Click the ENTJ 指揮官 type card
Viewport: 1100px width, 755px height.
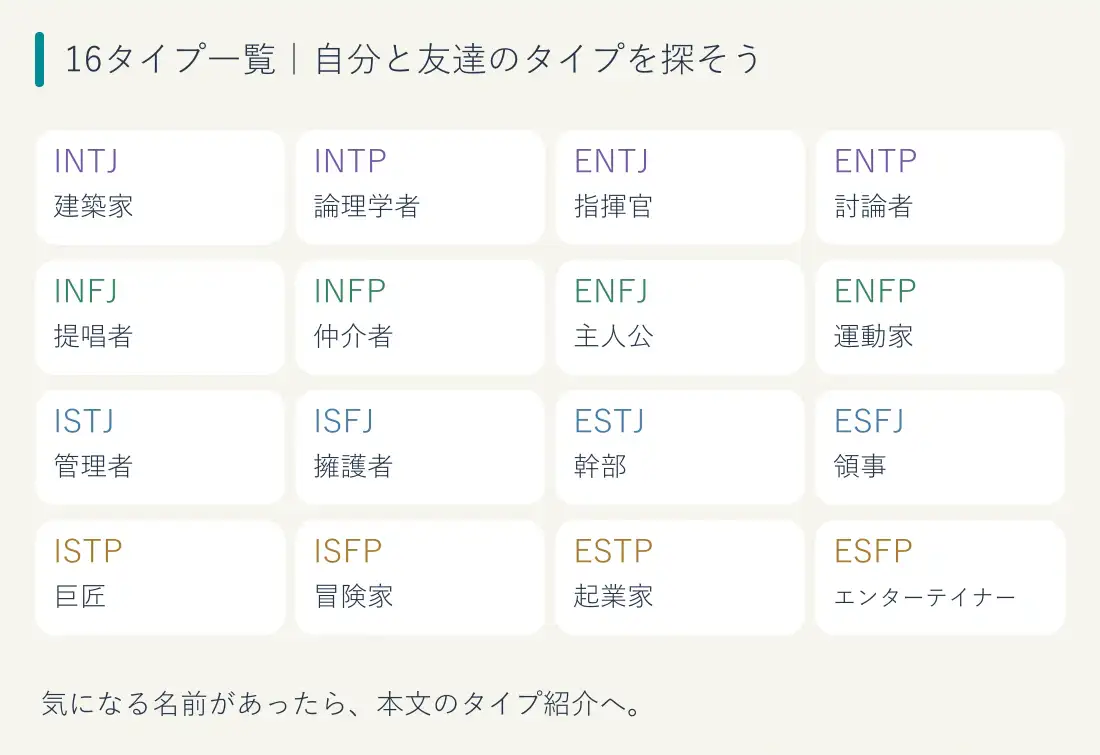pyautogui.click(x=680, y=187)
